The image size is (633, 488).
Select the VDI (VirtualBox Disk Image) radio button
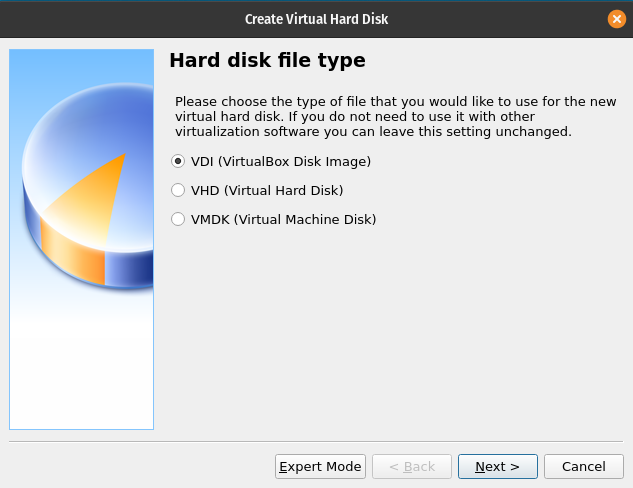click(x=178, y=161)
